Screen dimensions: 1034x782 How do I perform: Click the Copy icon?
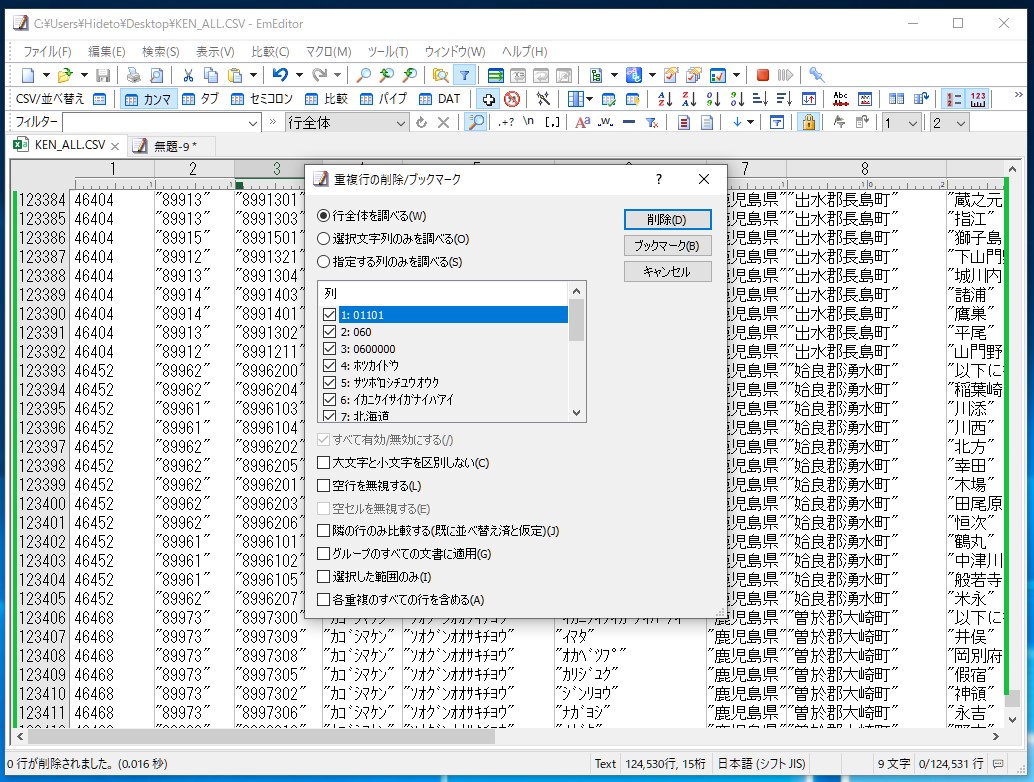(211, 75)
